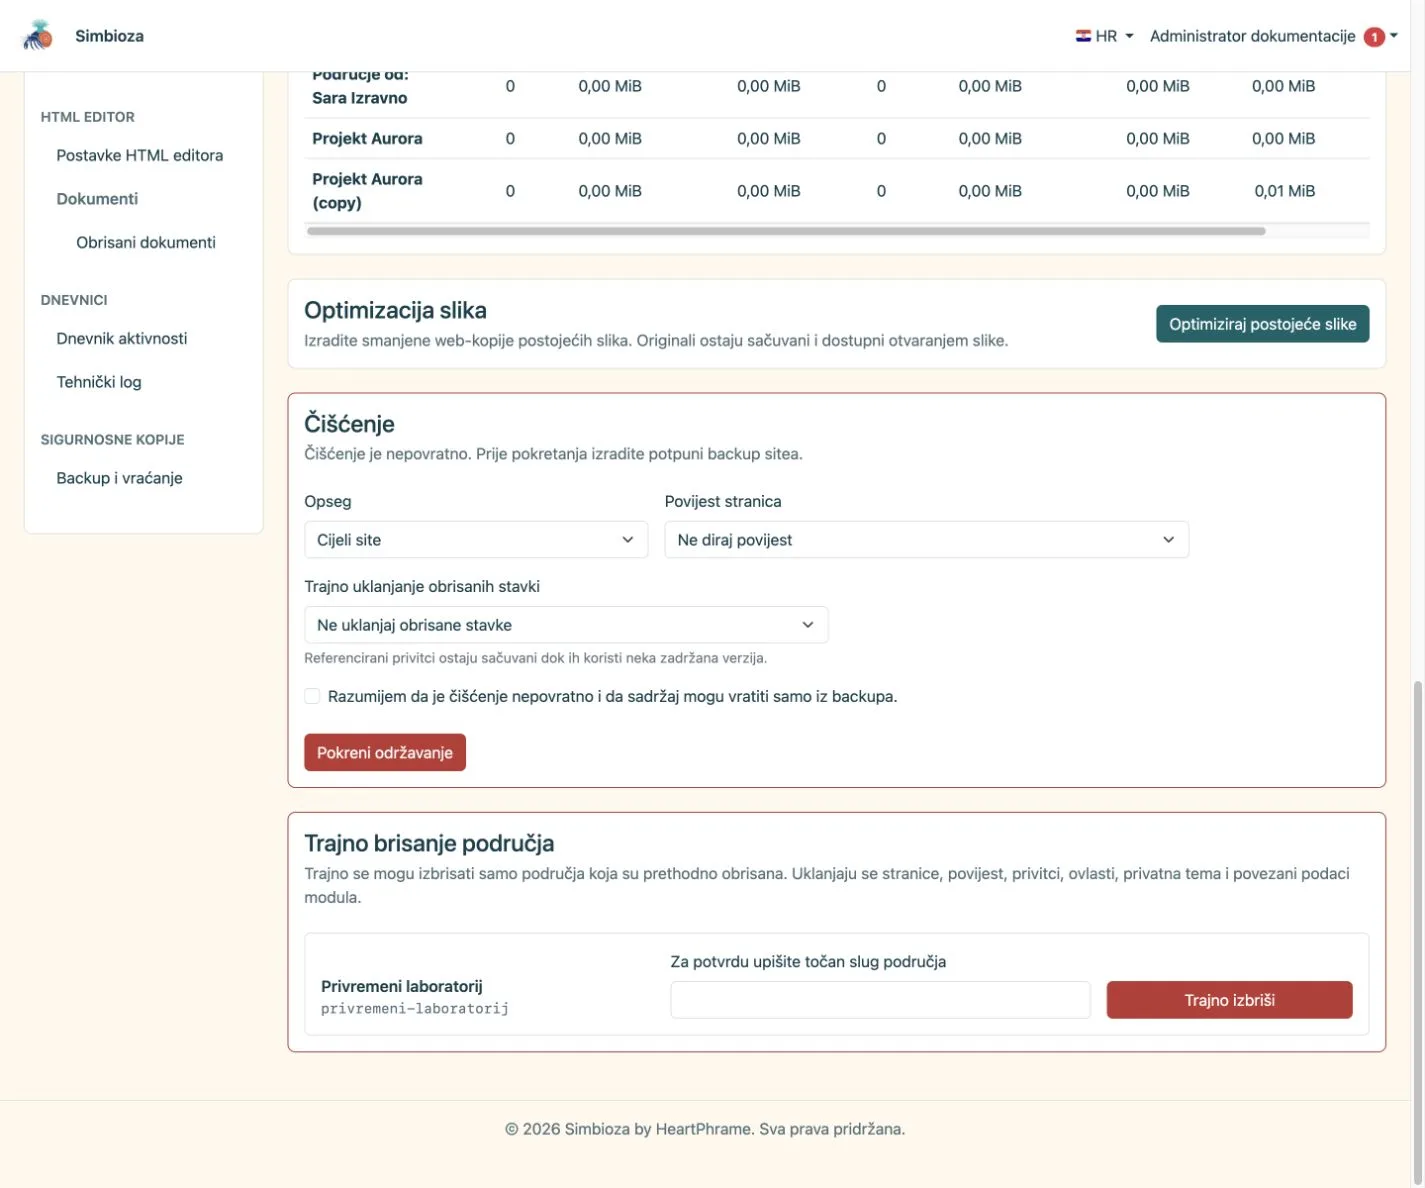Viewport: 1425px width, 1188px height.
Task: Go to Dokumenti in the sidebar
Action: pyautogui.click(x=97, y=199)
